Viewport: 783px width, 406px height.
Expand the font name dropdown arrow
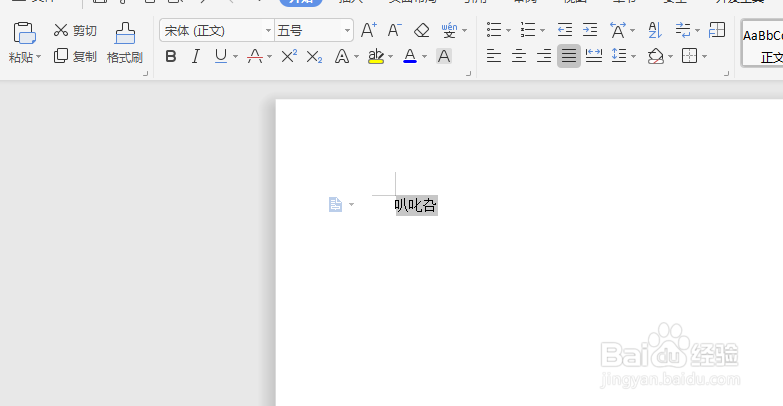(268, 30)
